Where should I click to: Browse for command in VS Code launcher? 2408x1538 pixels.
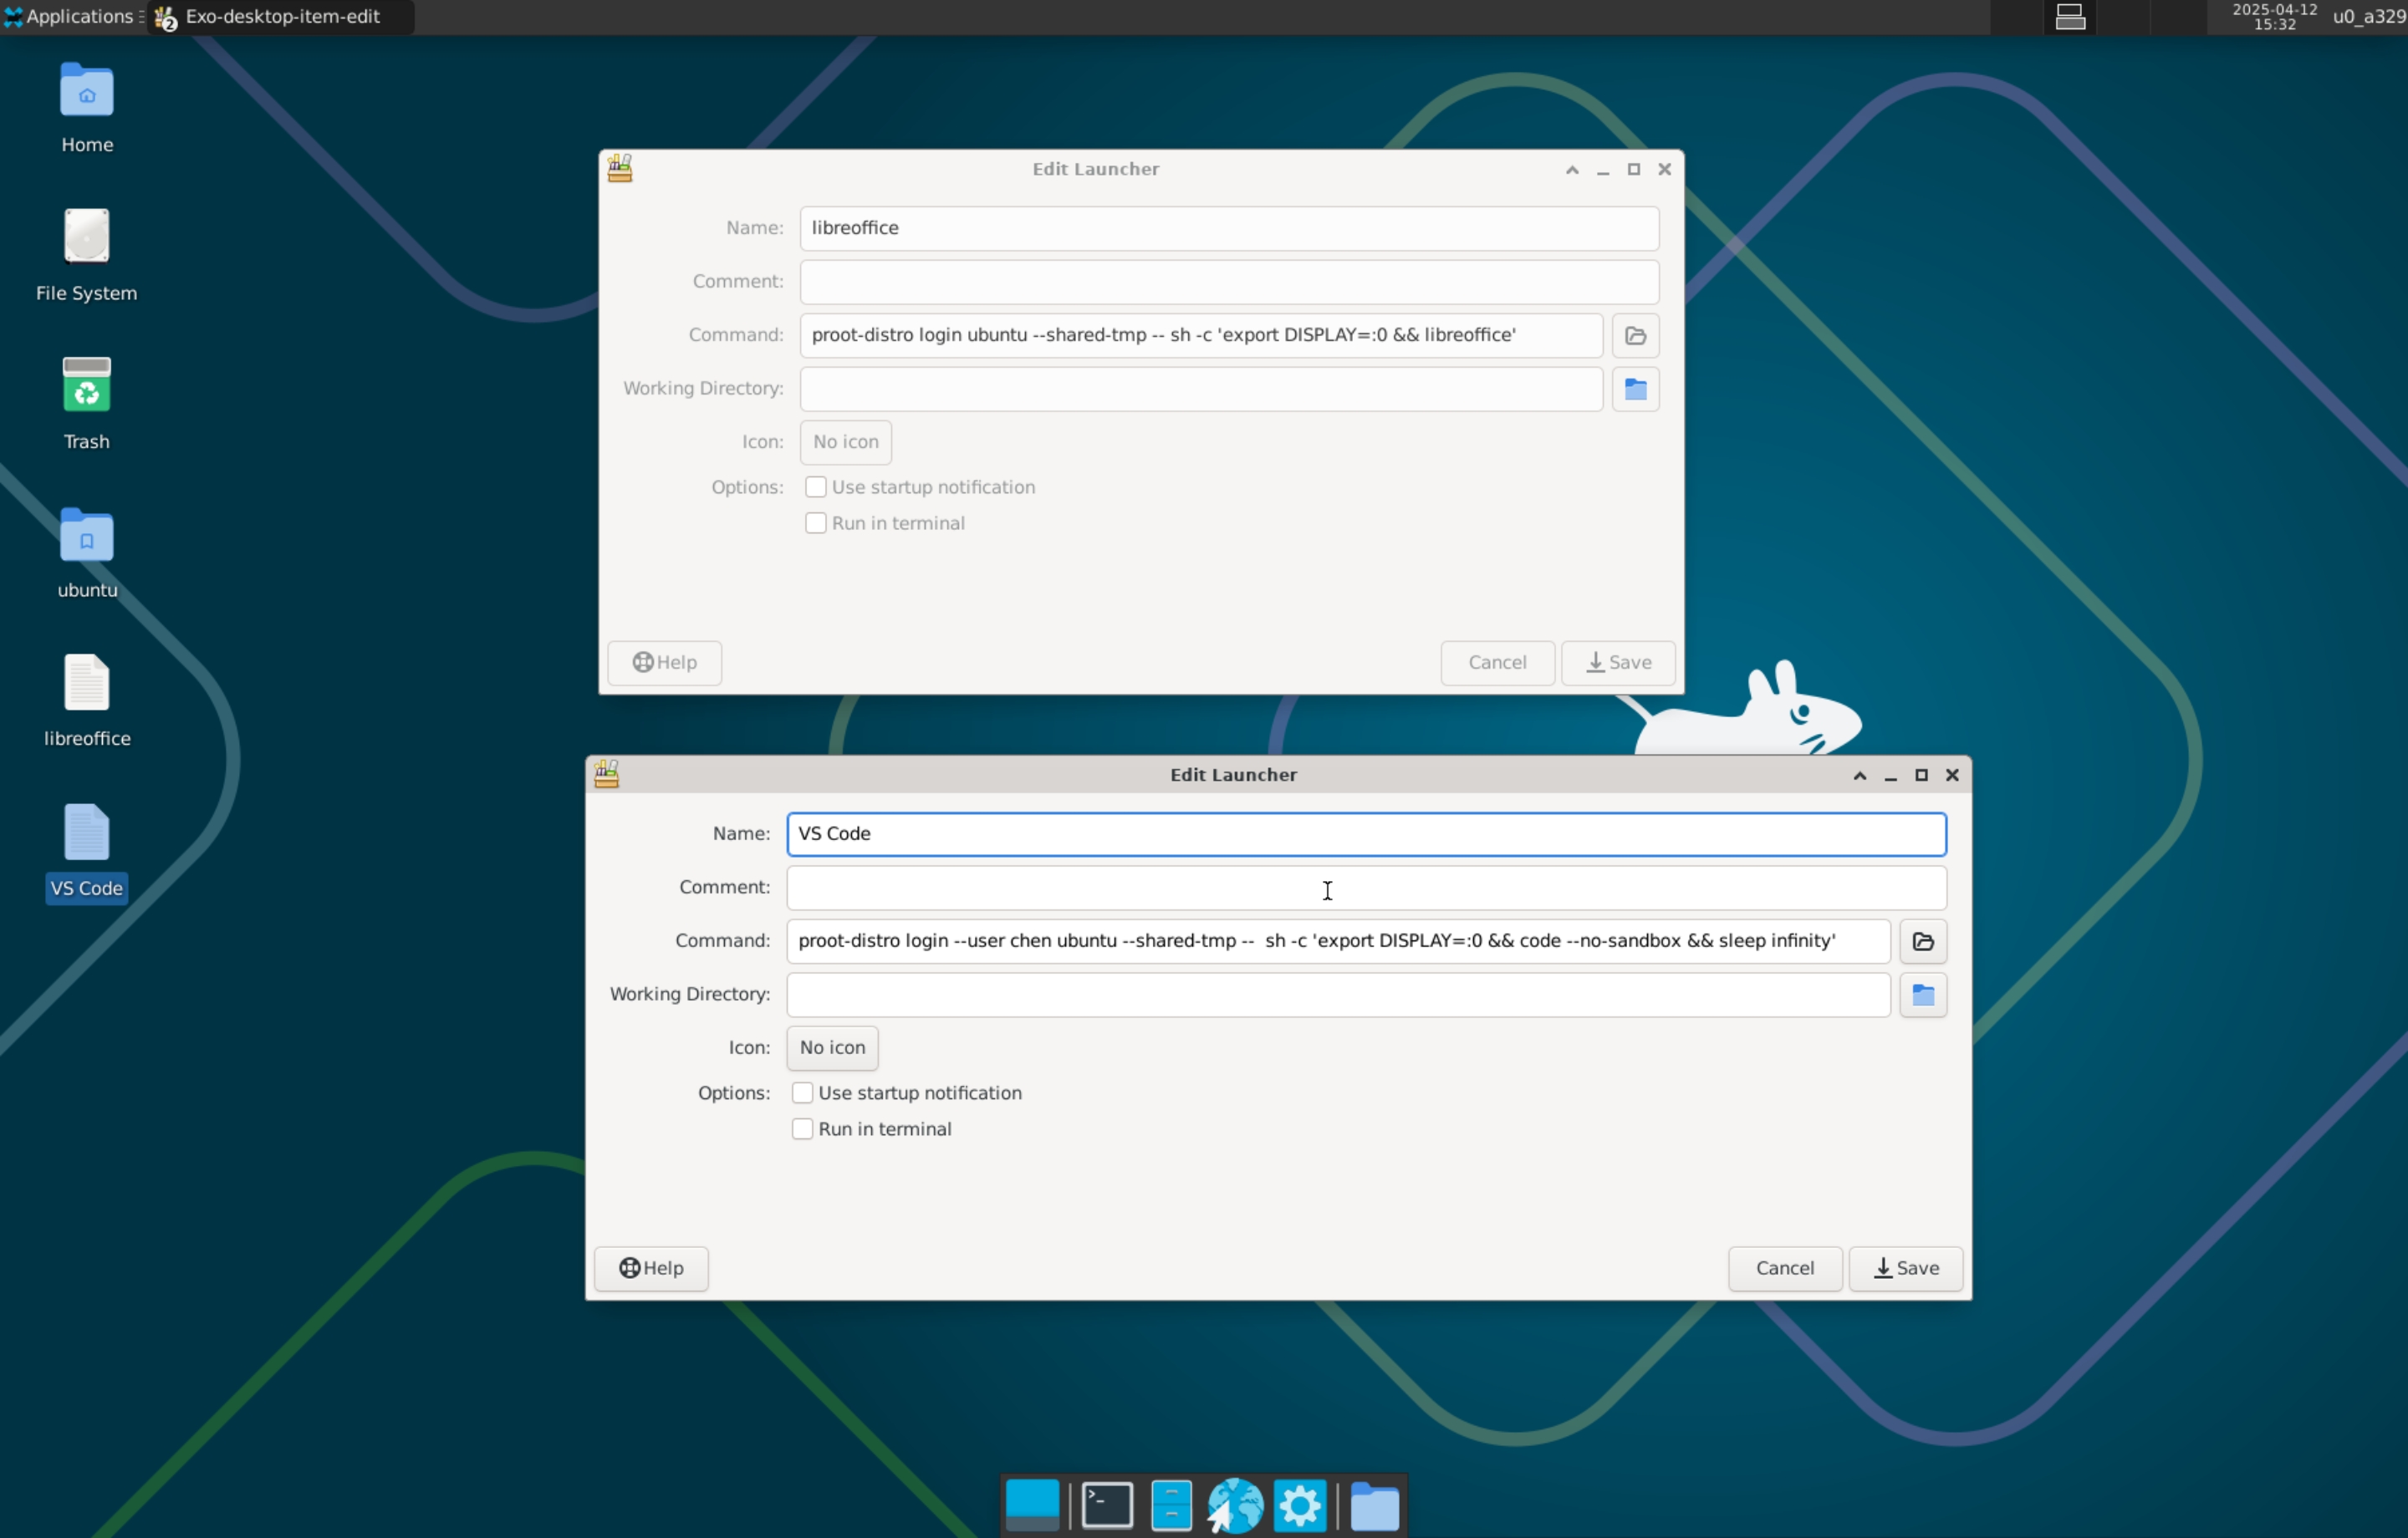point(1922,941)
